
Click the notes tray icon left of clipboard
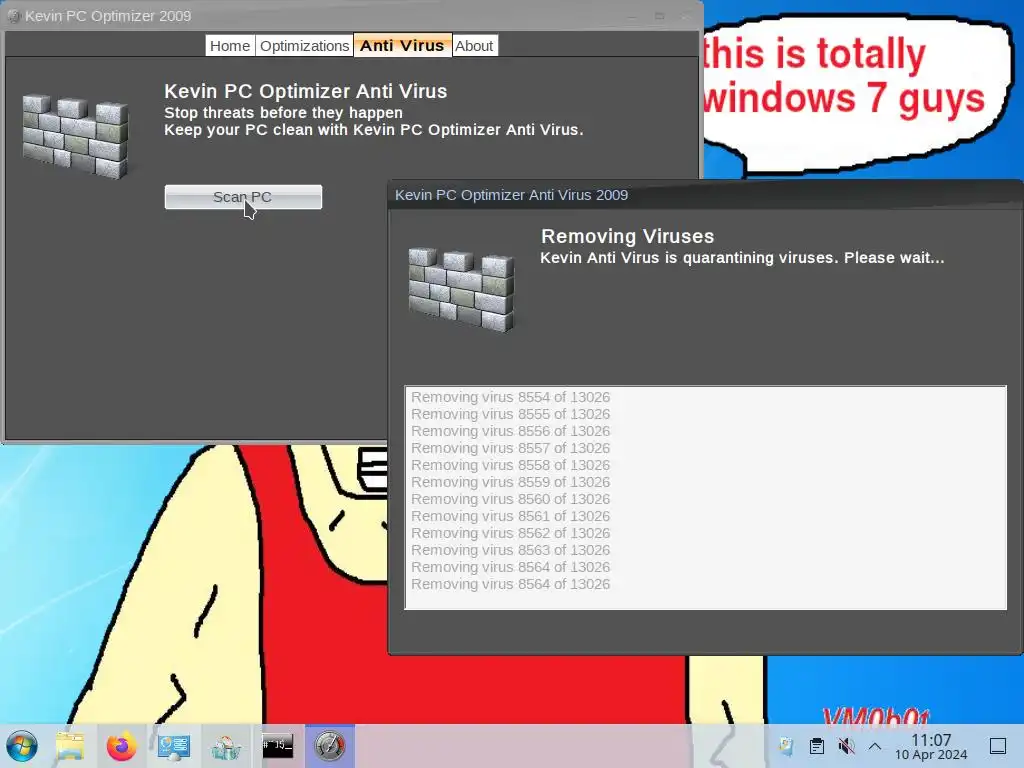point(786,746)
